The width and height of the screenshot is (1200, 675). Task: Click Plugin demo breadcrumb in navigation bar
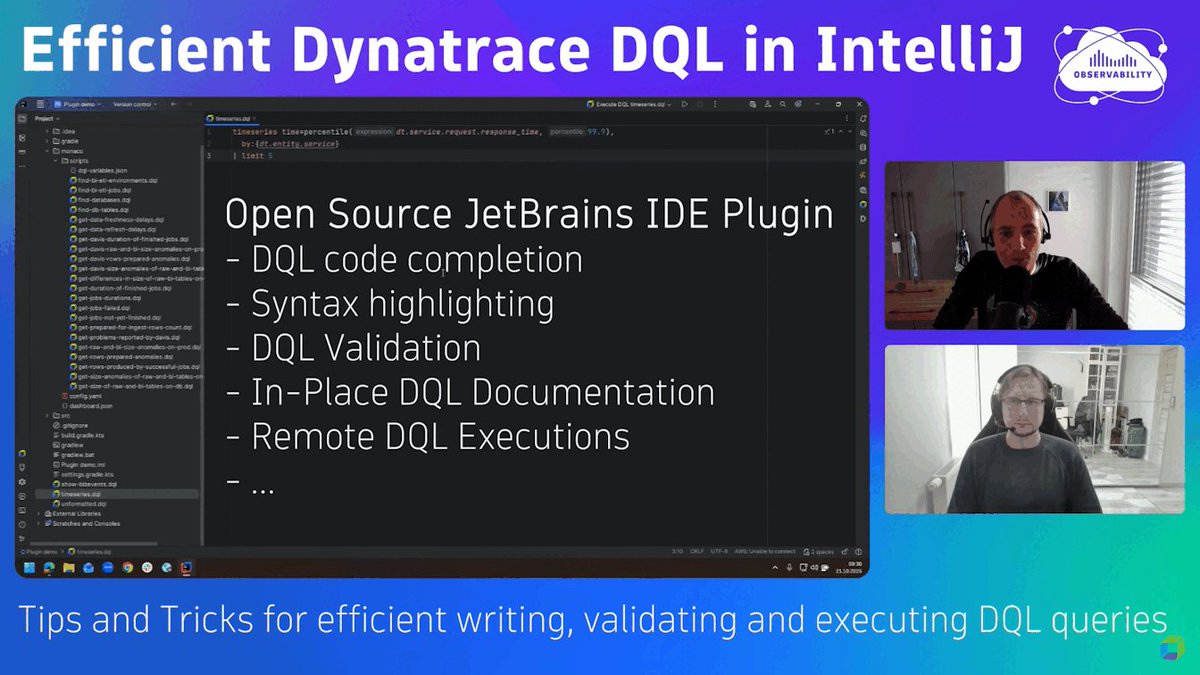click(39, 552)
